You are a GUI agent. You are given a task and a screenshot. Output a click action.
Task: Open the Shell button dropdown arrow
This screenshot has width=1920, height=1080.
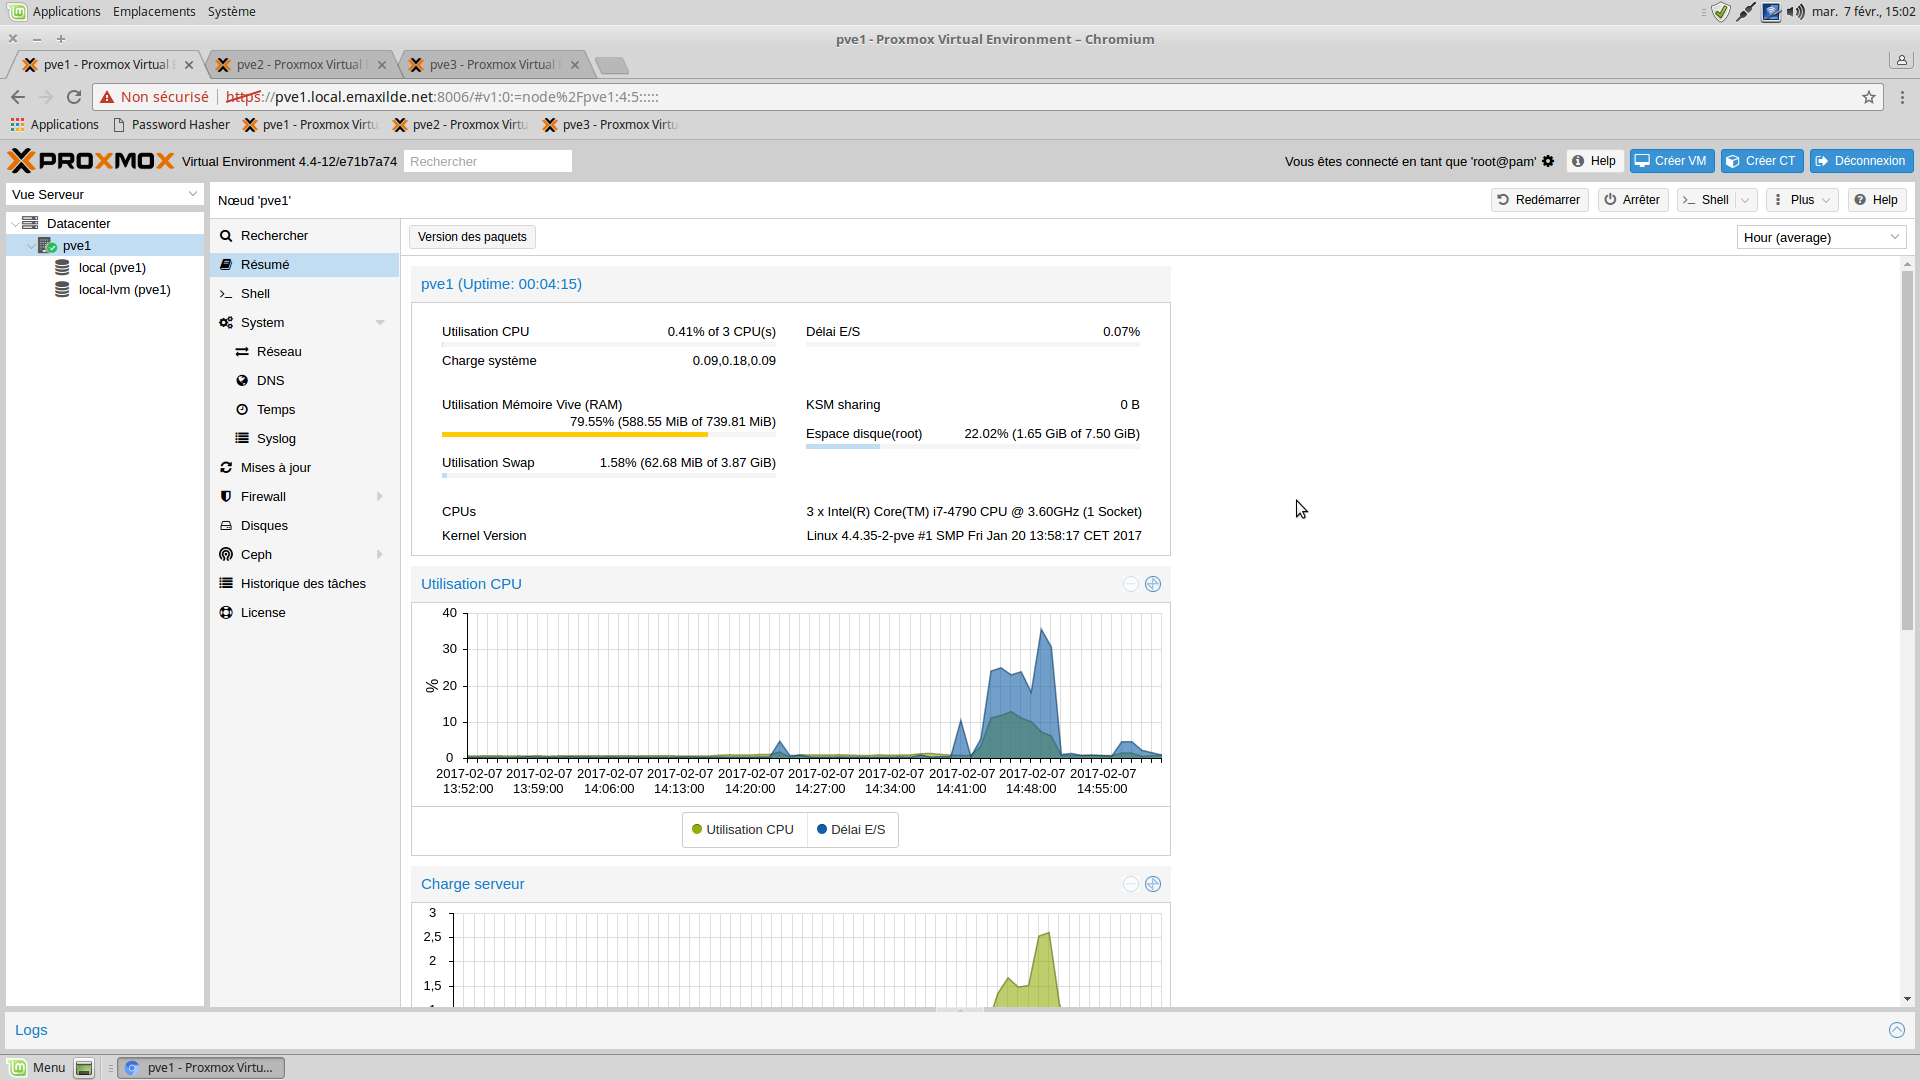click(x=1746, y=200)
